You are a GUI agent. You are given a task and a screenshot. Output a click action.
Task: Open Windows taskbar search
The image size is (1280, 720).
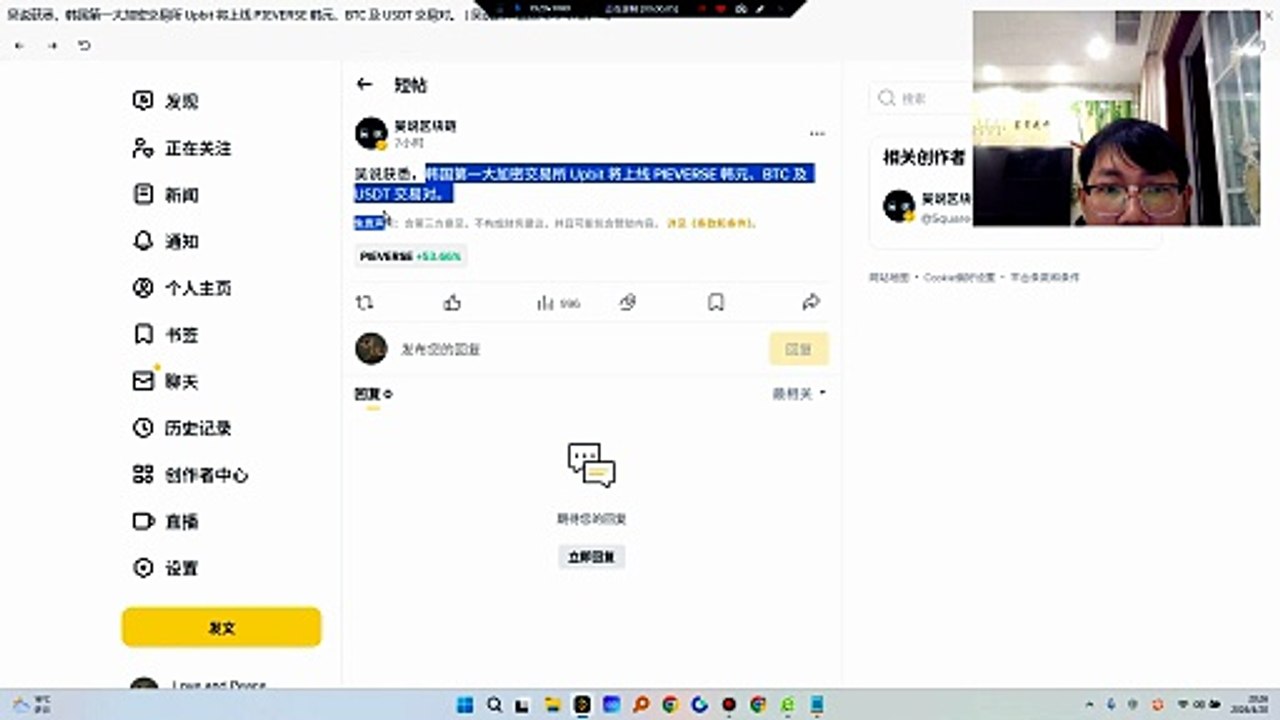pyautogui.click(x=495, y=705)
